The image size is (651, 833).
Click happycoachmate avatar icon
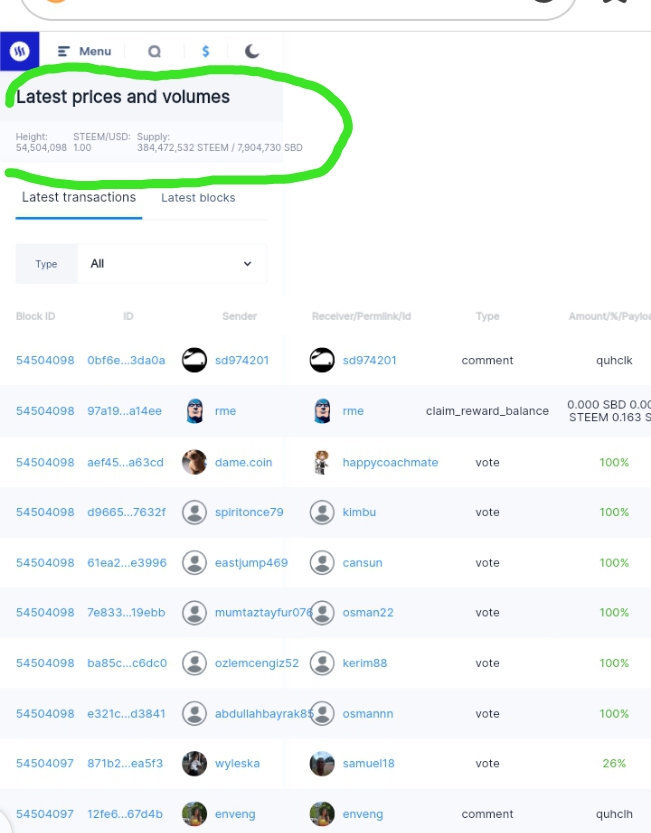322,462
